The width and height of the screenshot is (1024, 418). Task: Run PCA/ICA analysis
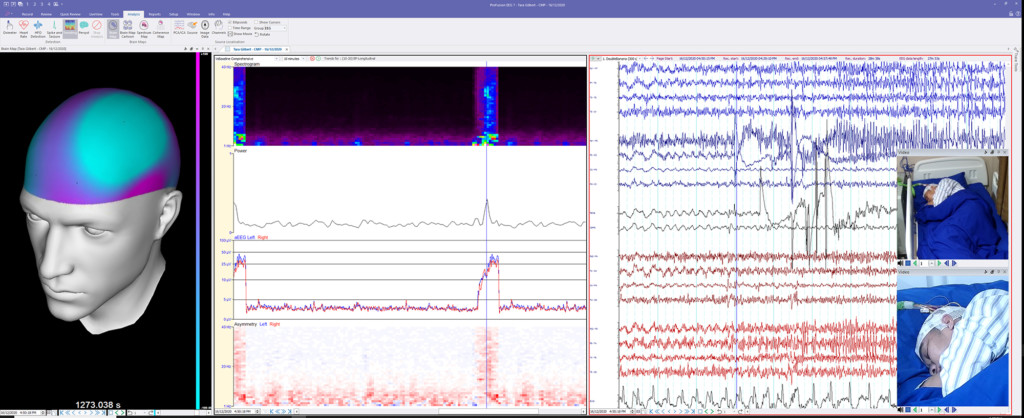point(179,27)
